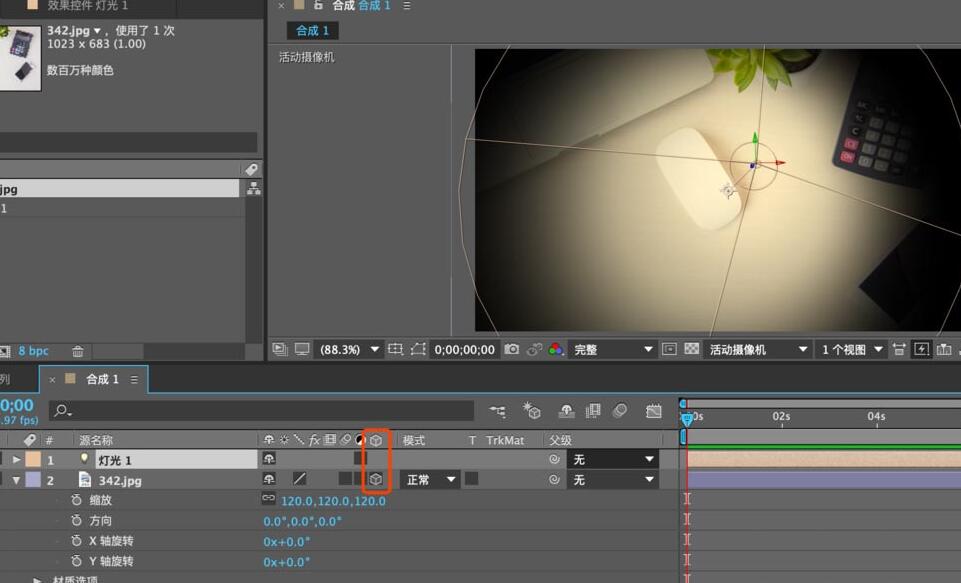The width and height of the screenshot is (961, 583).
Task: Click the 灯光 1 layer label color swatch
Action: pos(33,460)
